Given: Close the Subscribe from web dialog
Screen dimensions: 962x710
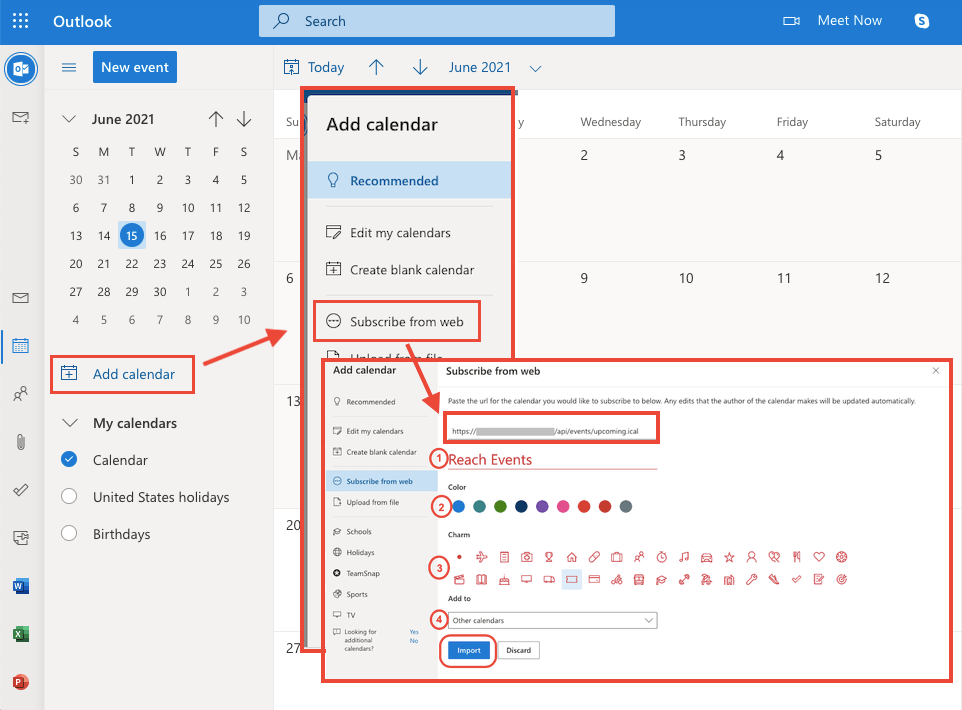Looking at the screenshot, I should coord(936,371).
